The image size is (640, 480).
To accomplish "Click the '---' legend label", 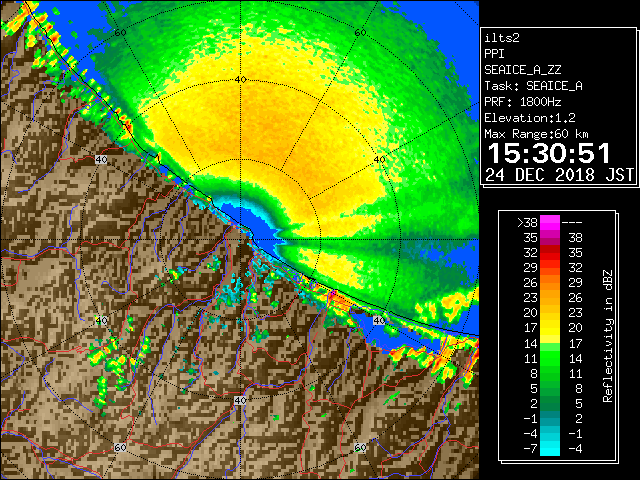I will 572,223.
